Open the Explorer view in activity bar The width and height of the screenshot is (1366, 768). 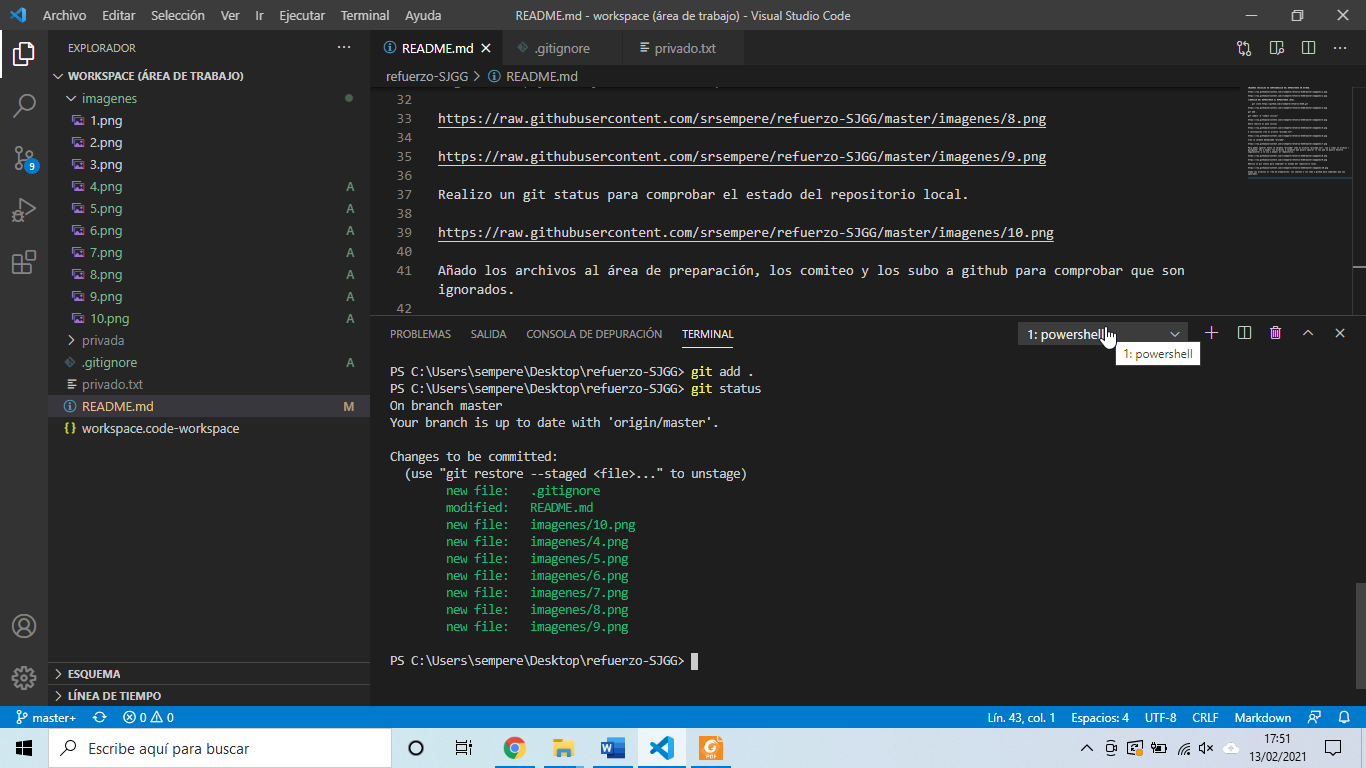tap(24, 54)
